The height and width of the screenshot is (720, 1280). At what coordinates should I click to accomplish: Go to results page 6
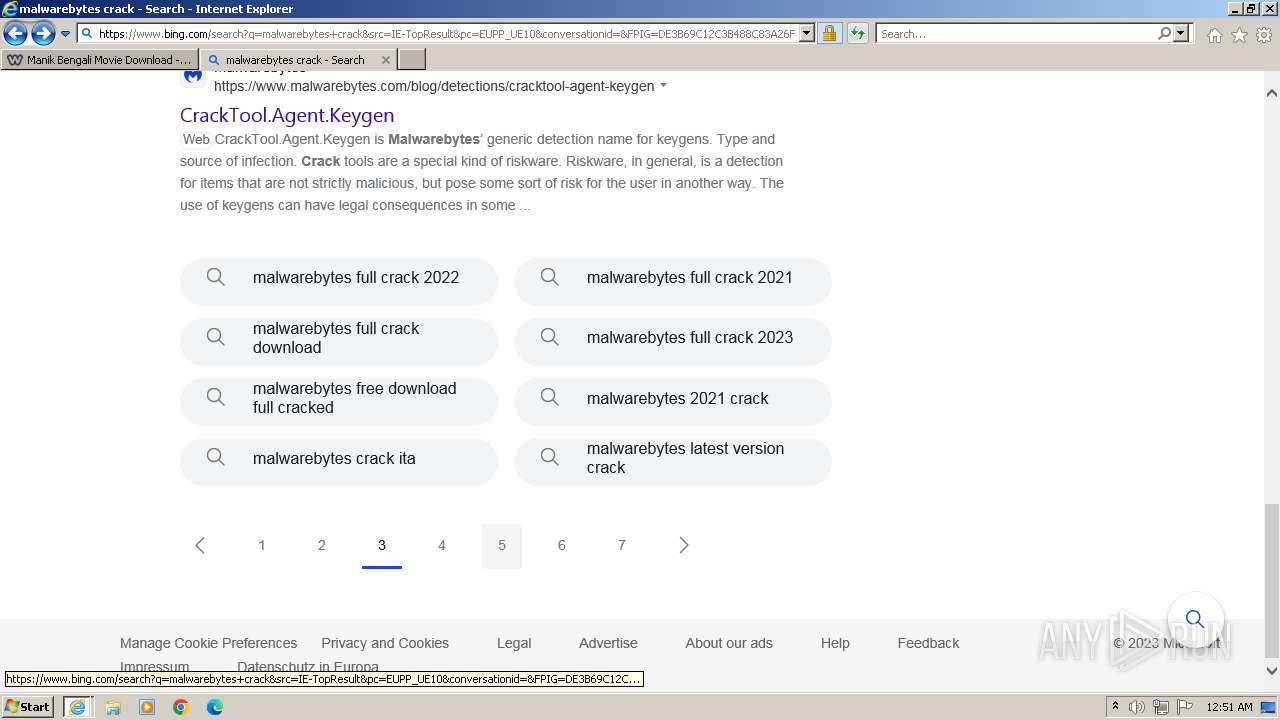pyautogui.click(x=562, y=545)
